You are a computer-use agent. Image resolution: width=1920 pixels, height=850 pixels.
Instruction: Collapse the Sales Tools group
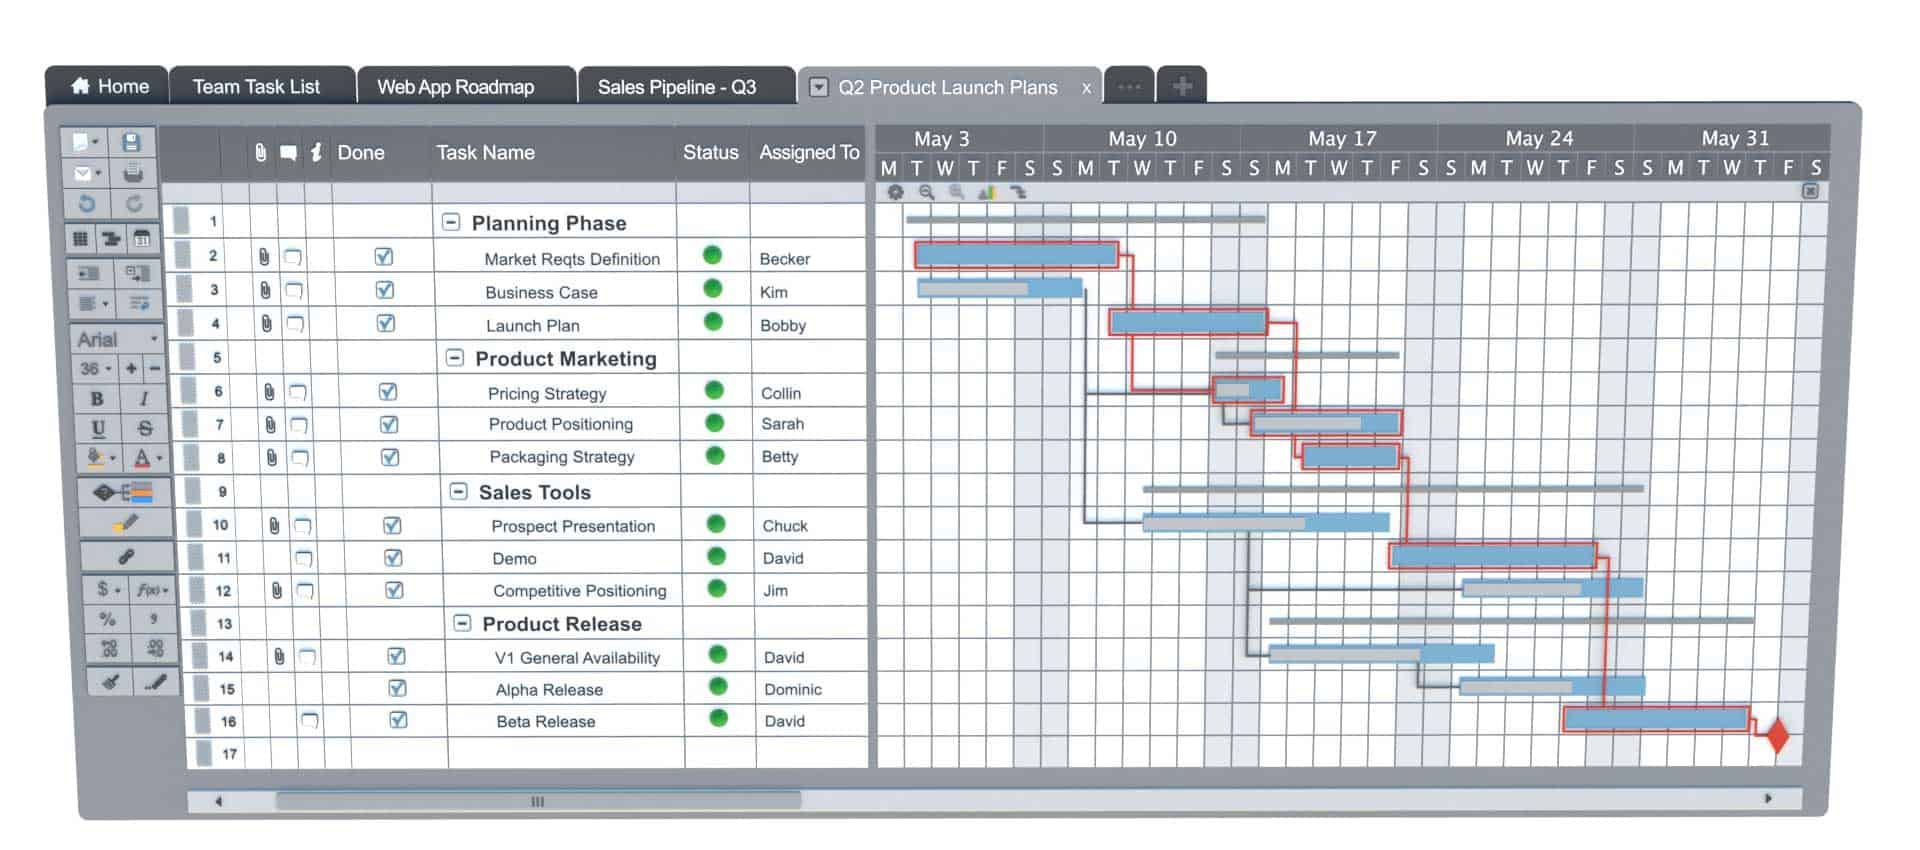coord(458,491)
